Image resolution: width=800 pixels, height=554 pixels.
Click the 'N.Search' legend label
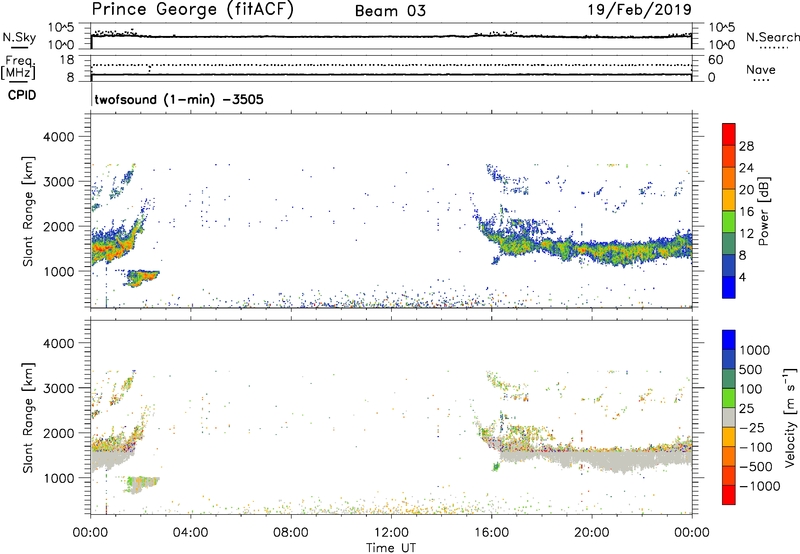(772, 37)
